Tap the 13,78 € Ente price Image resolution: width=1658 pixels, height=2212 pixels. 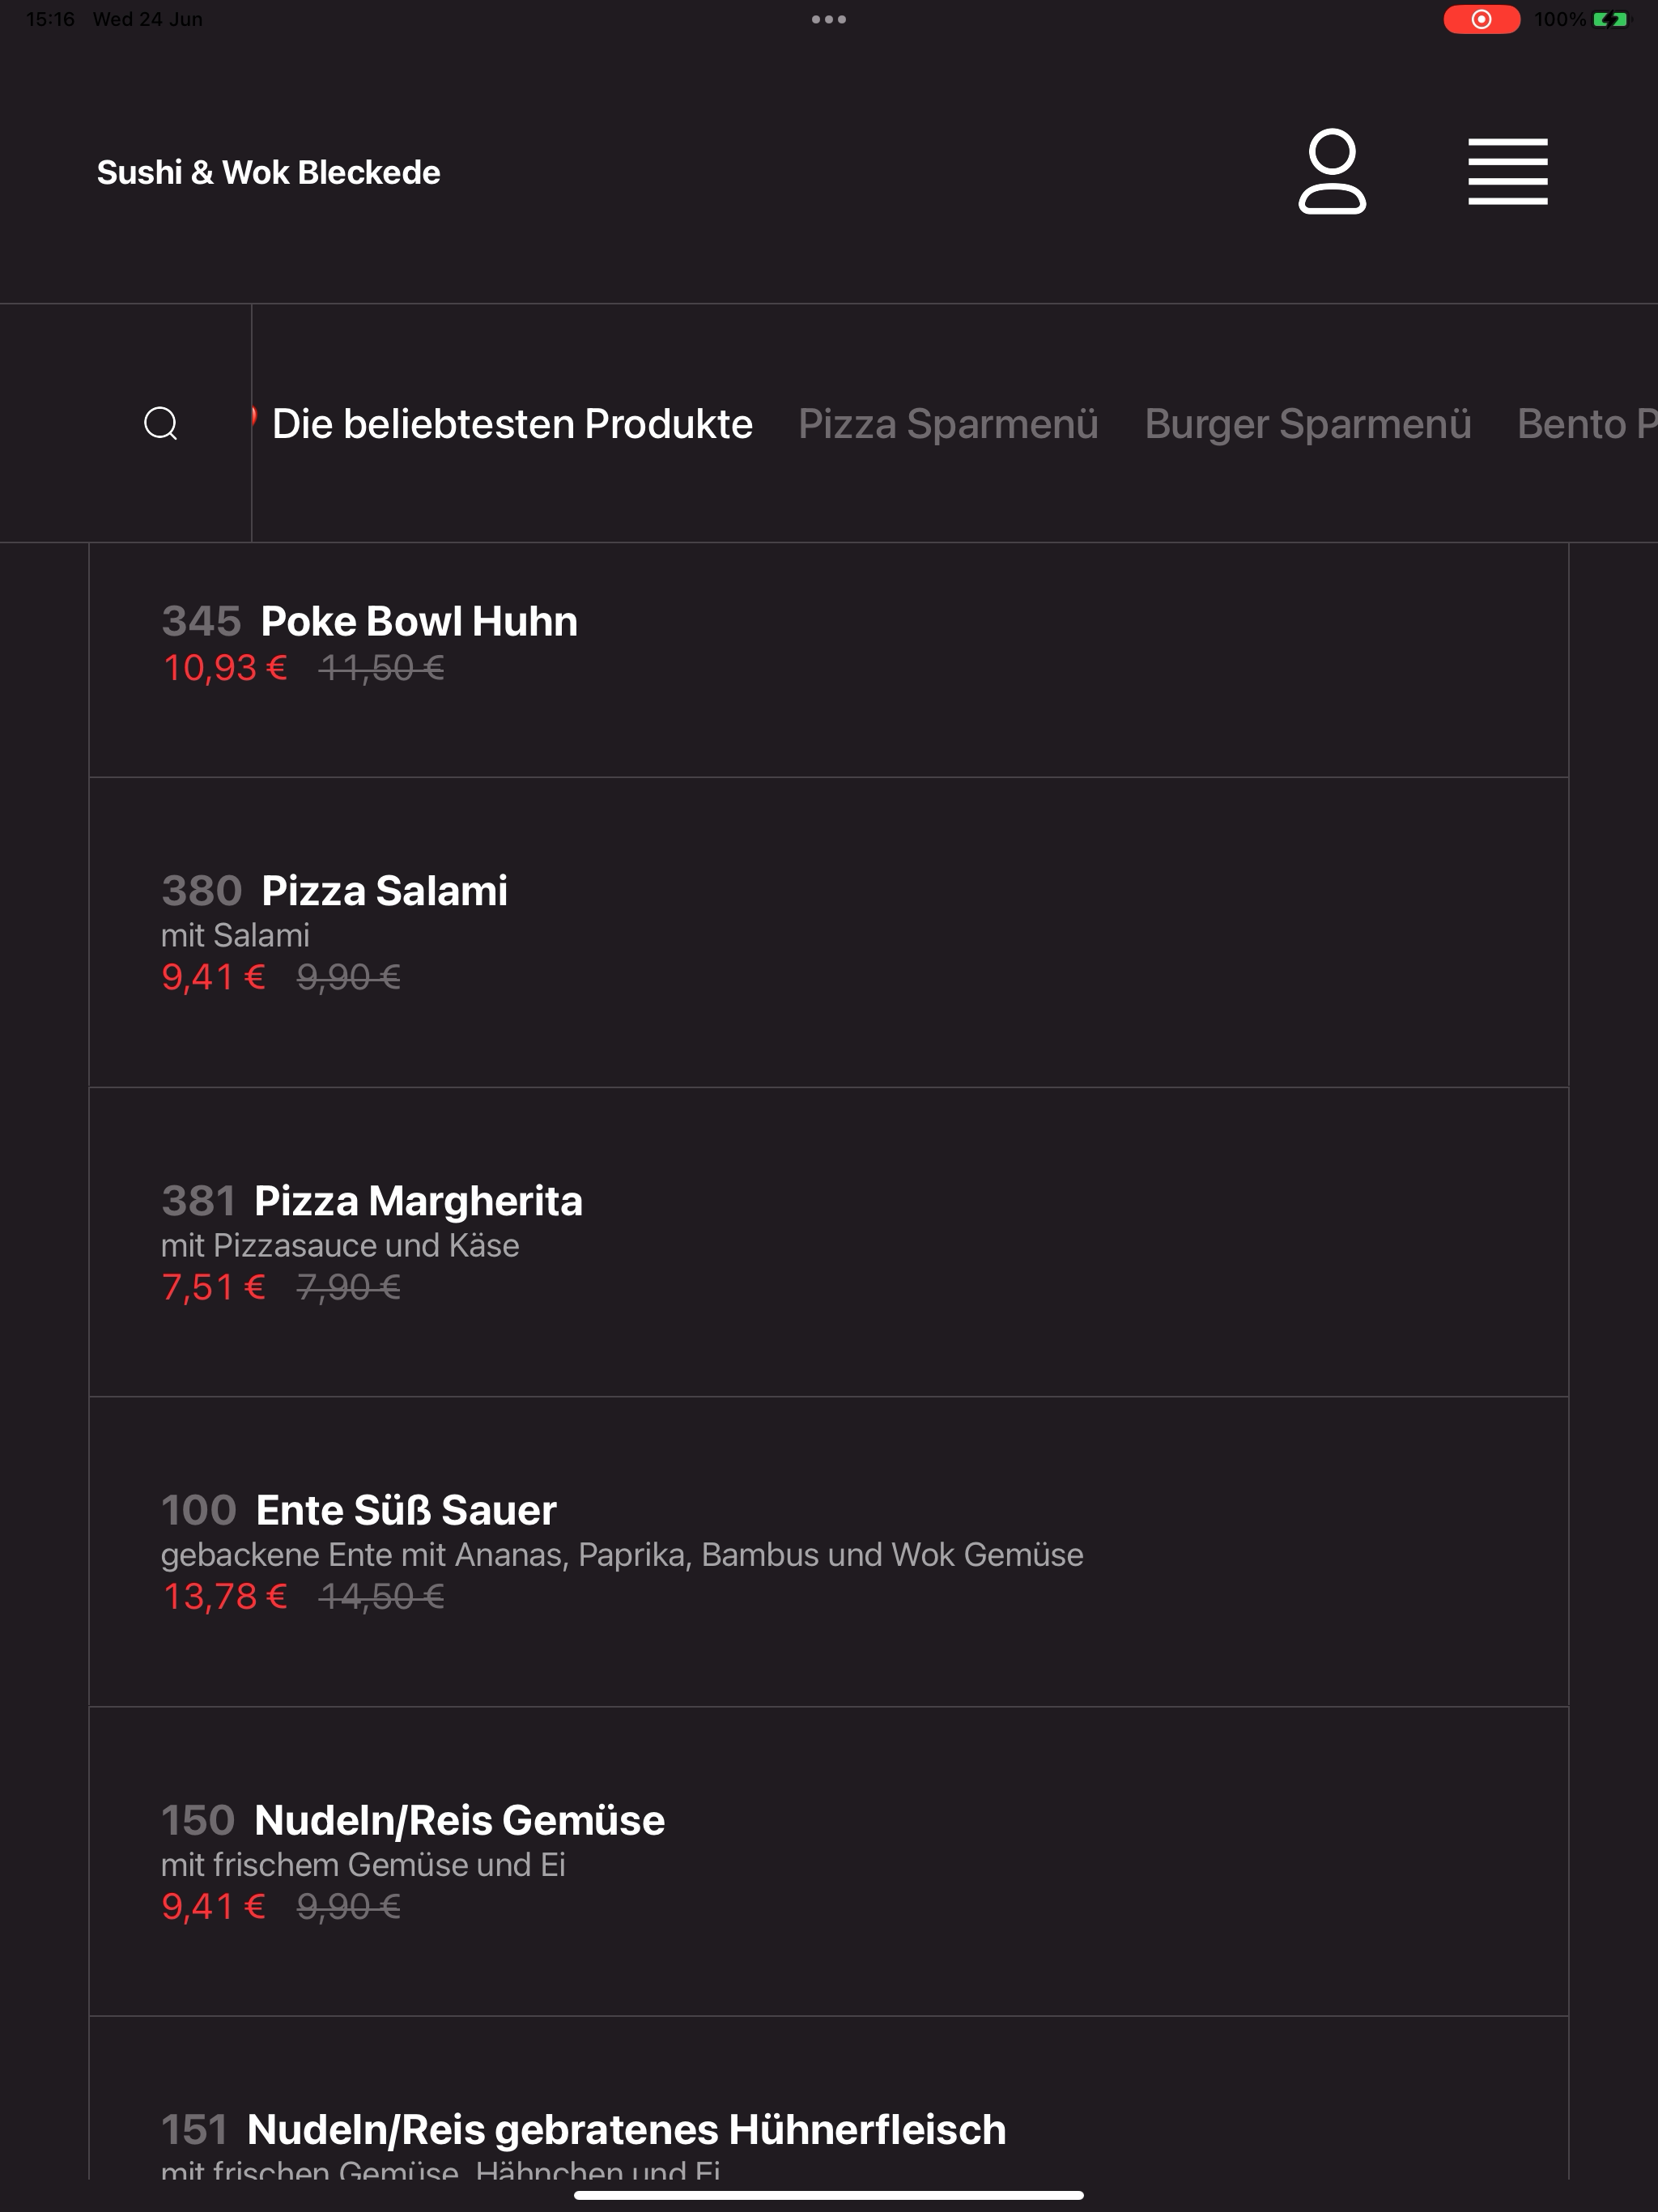(x=225, y=1596)
